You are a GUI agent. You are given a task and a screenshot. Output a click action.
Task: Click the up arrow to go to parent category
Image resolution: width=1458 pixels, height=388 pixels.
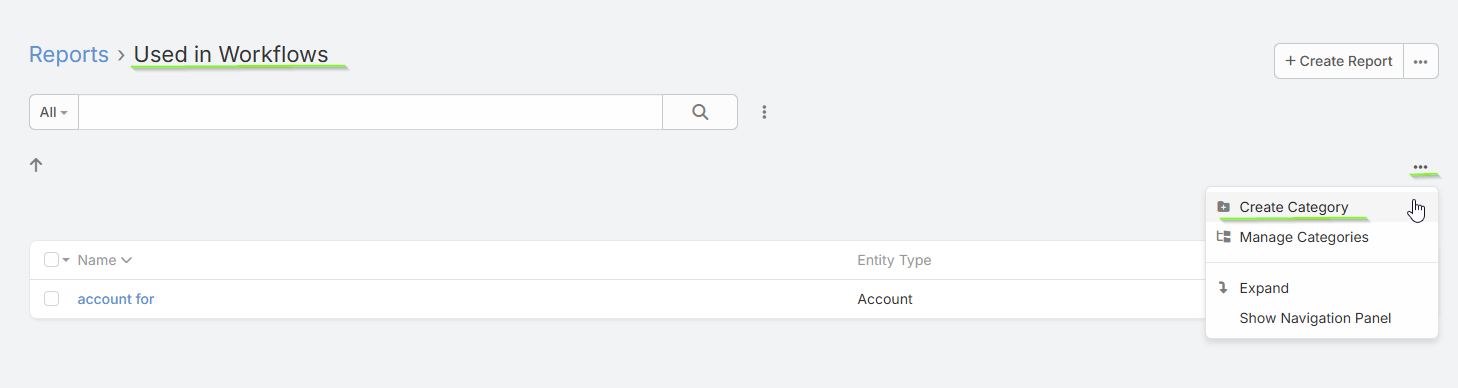pyautogui.click(x=36, y=165)
